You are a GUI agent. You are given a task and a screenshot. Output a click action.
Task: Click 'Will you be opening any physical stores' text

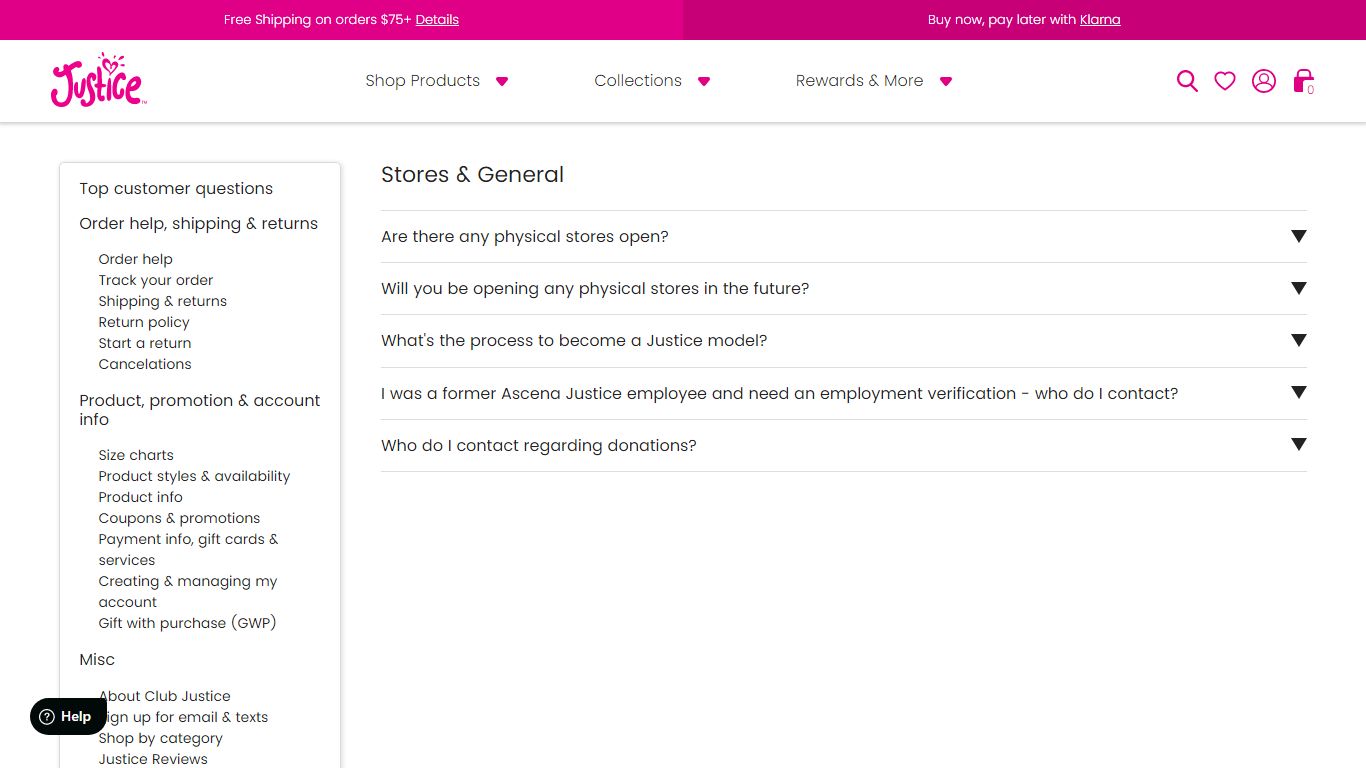[595, 289]
